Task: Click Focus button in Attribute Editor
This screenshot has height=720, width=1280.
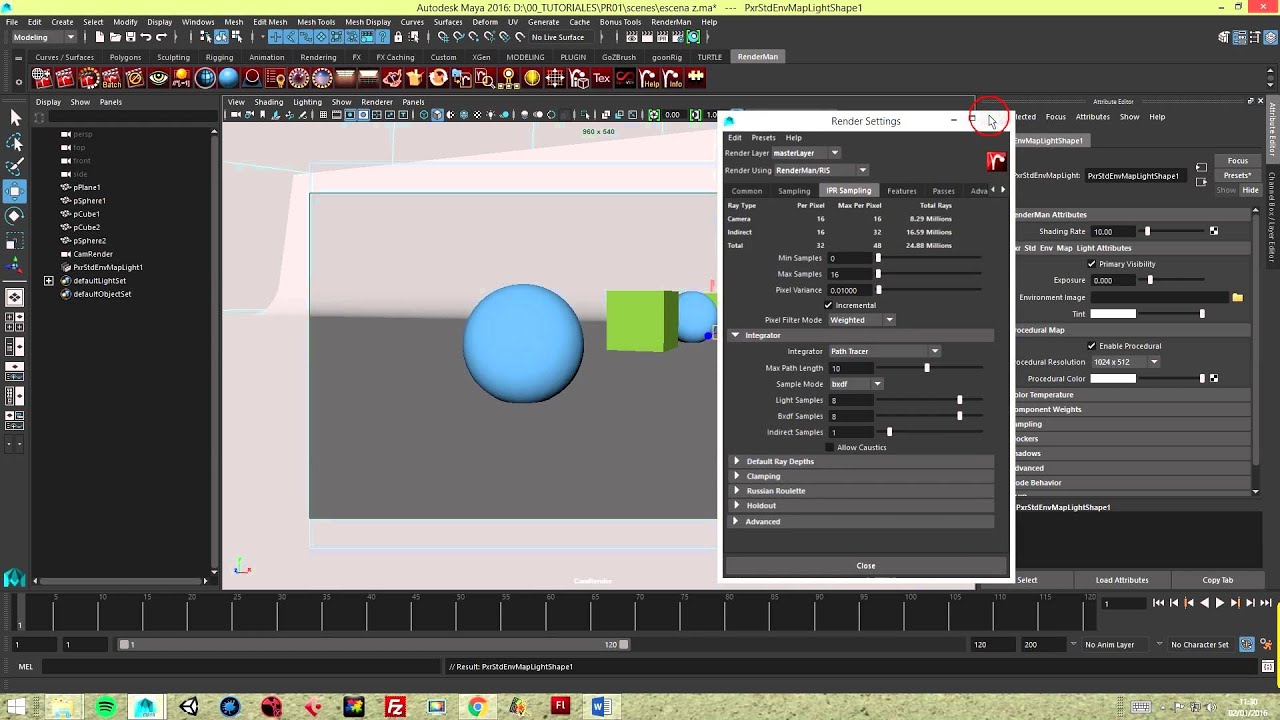Action: [x=1238, y=161]
